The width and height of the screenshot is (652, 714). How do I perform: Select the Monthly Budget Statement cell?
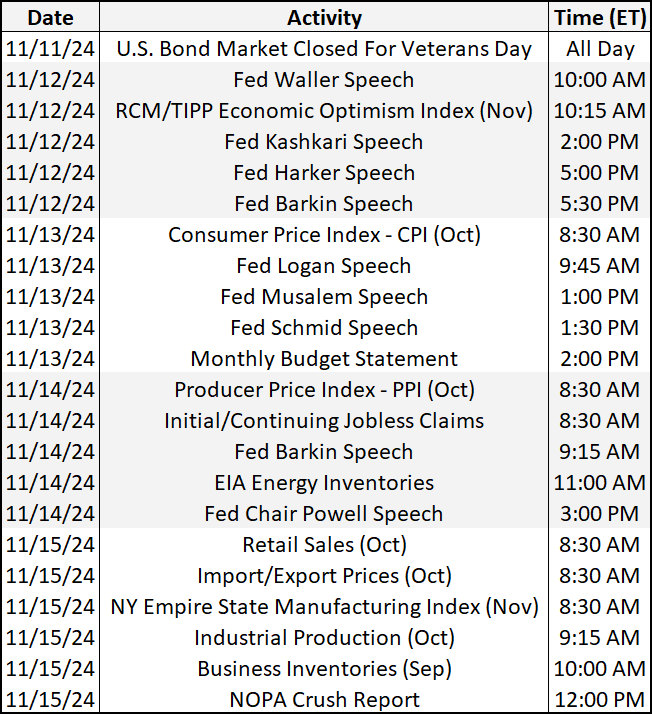[x=324, y=359]
